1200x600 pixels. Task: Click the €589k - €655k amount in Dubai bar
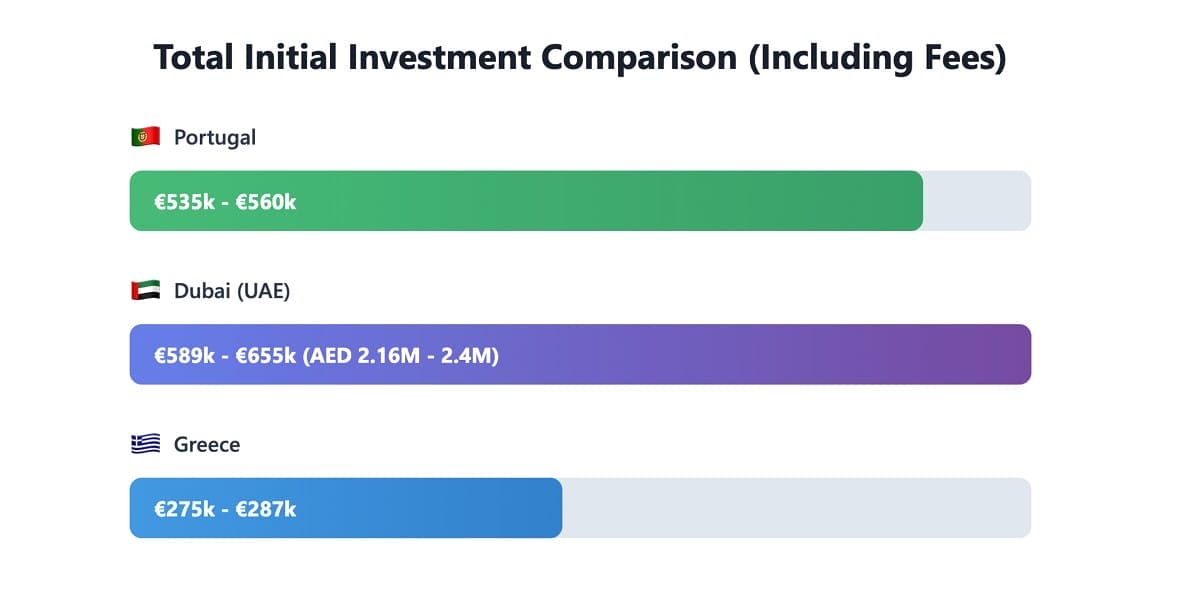[225, 355]
